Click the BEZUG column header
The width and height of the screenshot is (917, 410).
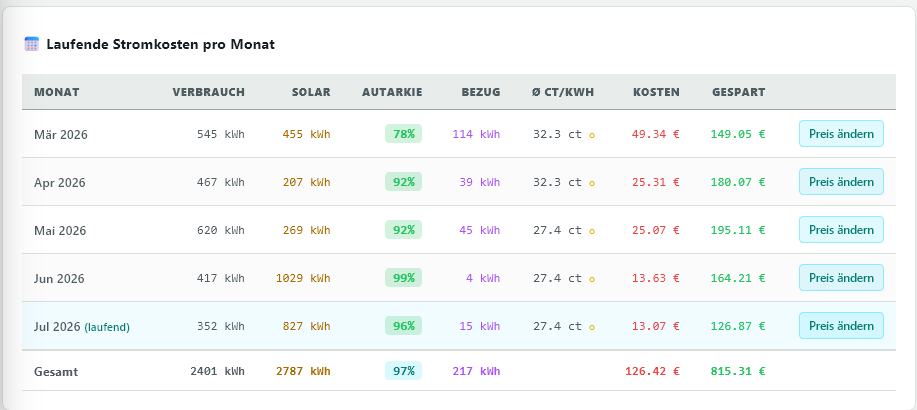(x=481, y=92)
